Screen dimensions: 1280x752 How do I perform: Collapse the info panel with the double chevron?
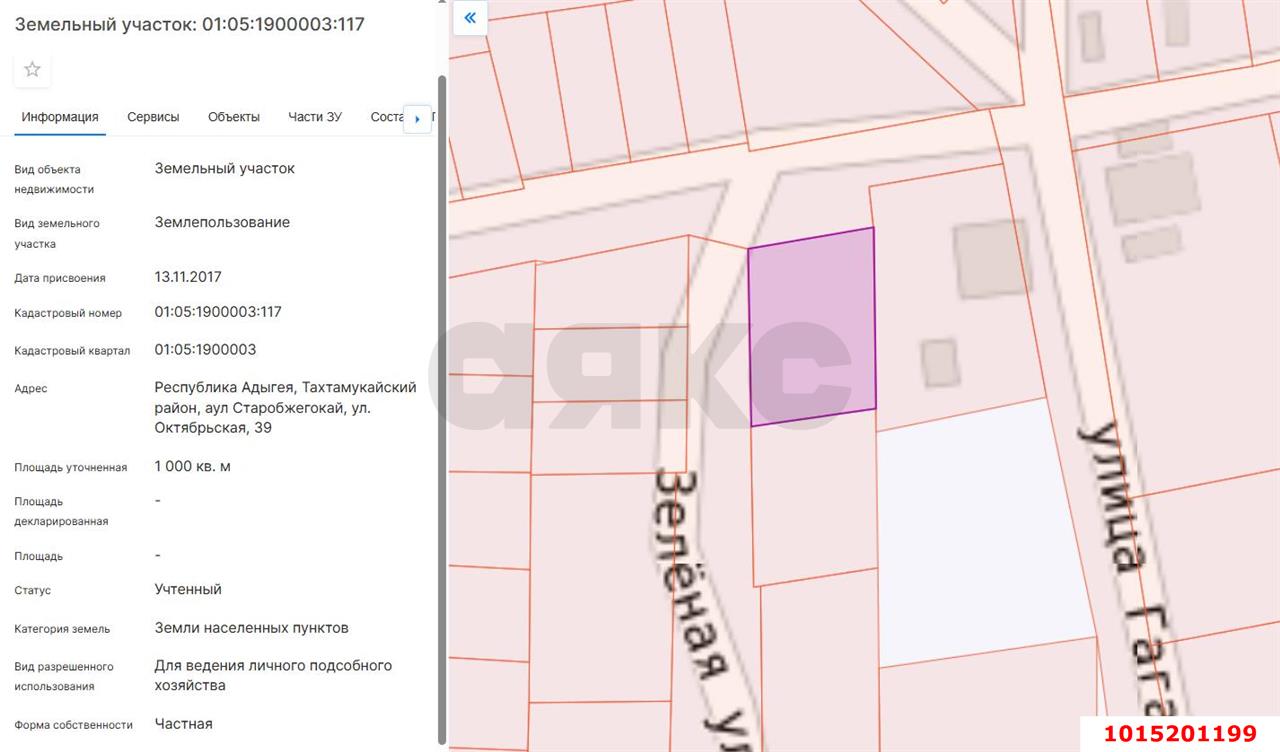(470, 18)
